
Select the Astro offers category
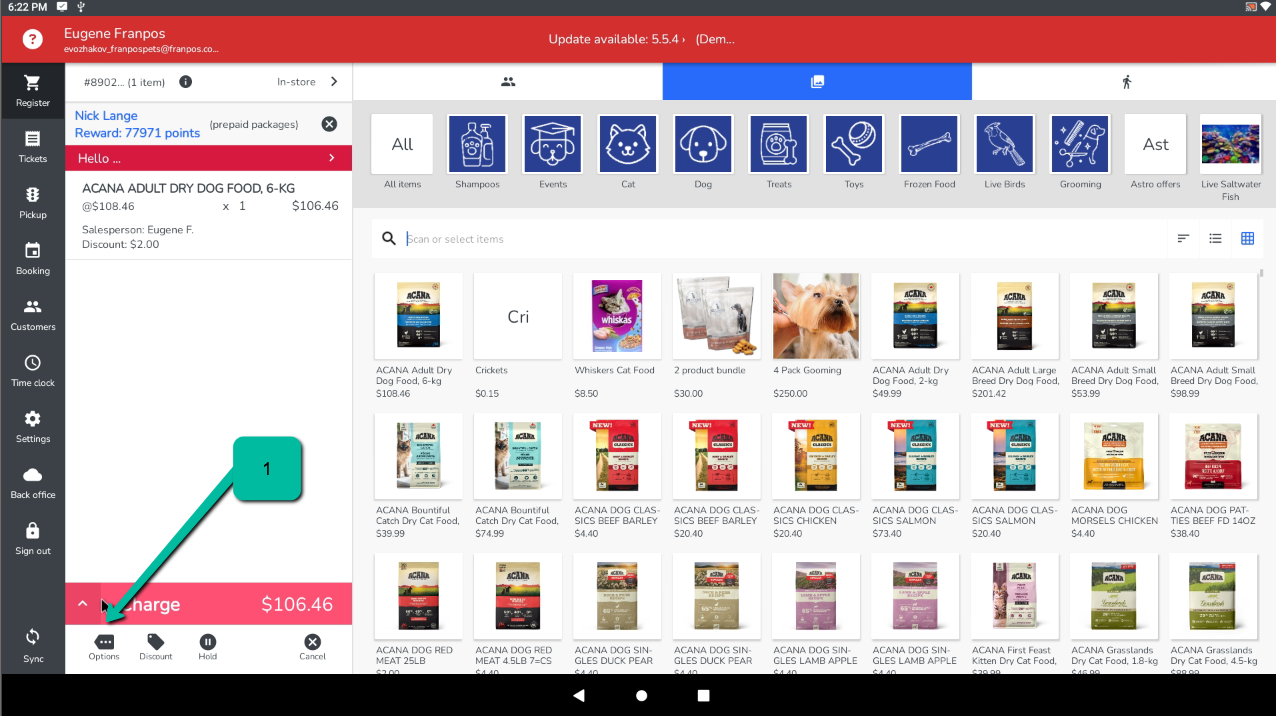pos(1156,152)
